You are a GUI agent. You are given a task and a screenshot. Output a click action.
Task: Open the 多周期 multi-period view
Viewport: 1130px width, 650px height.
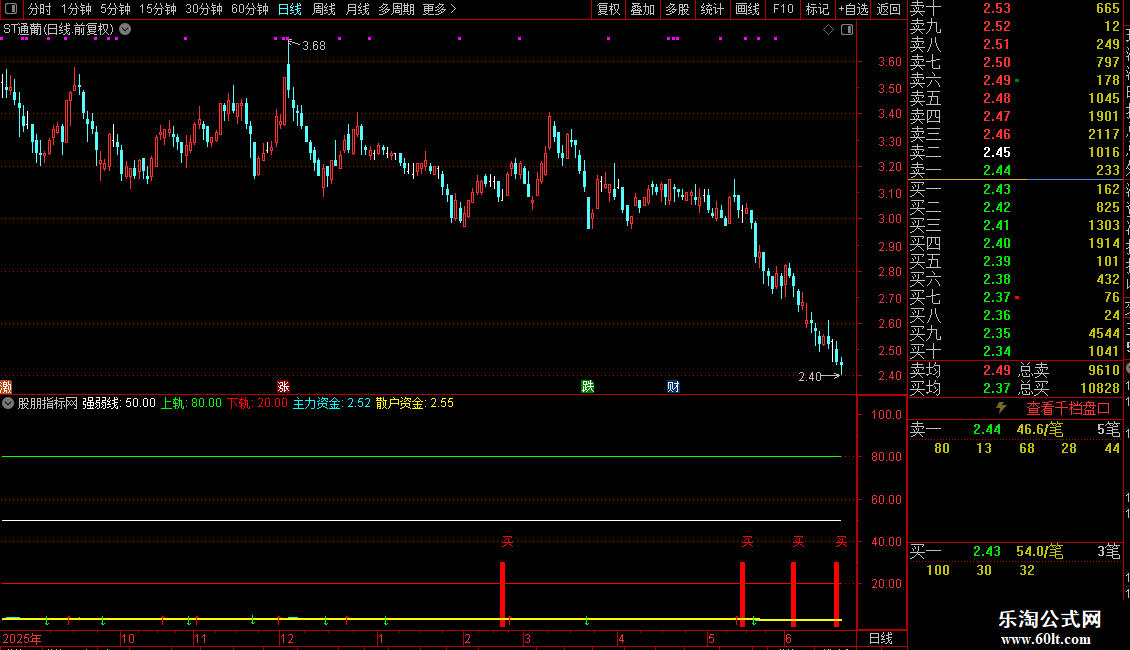[x=396, y=9]
